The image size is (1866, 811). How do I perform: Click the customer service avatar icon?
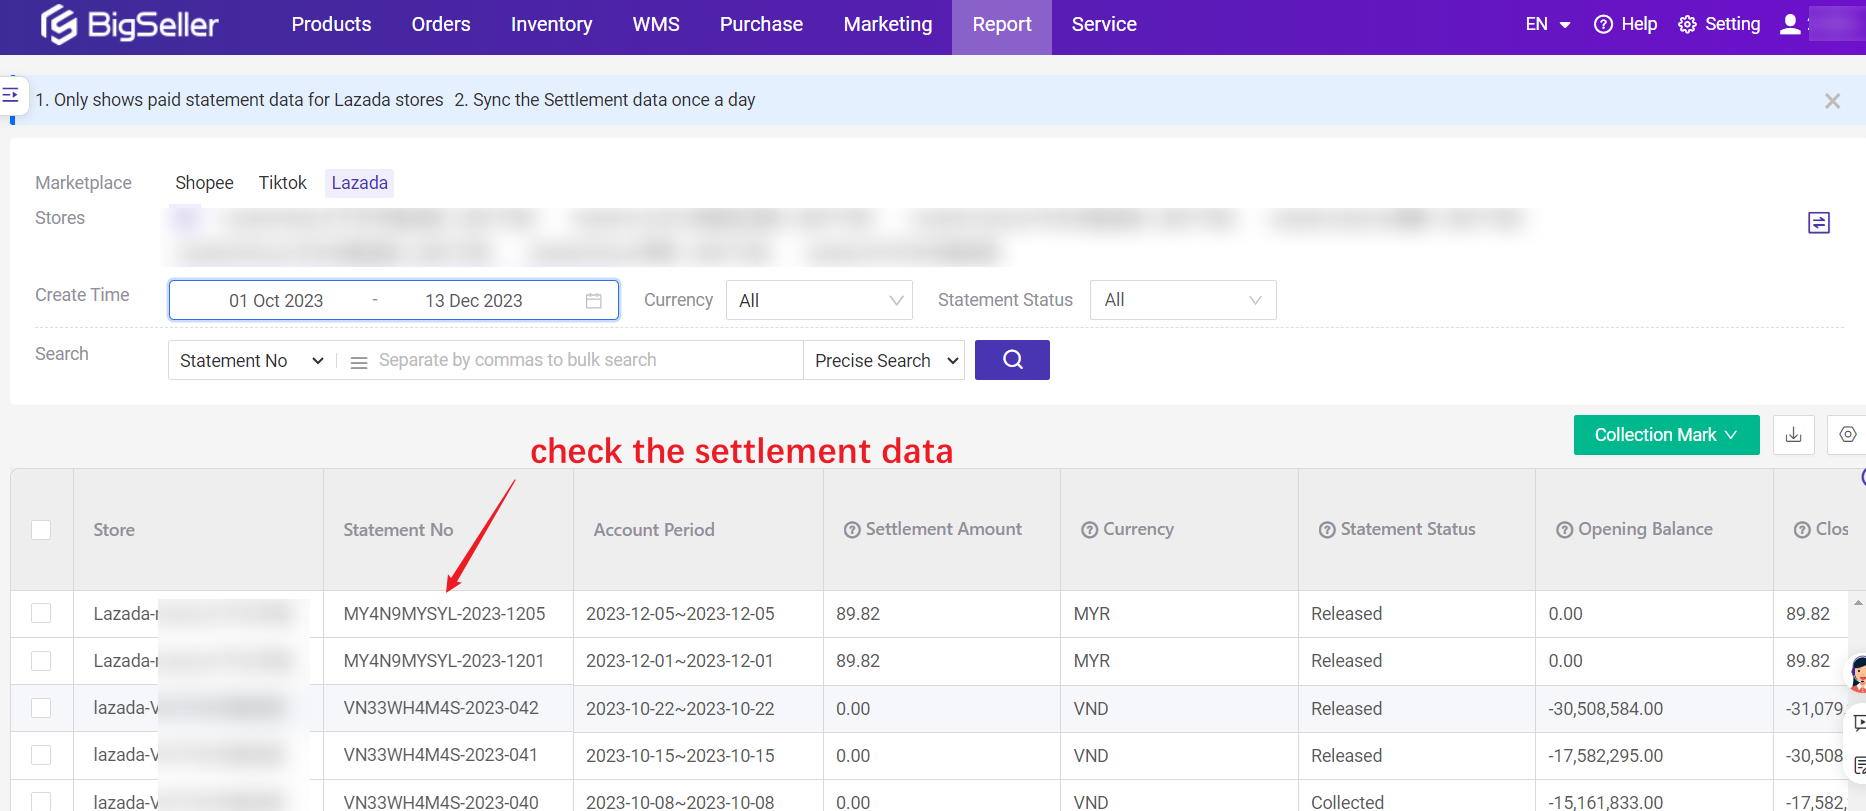coord(1856,675)
